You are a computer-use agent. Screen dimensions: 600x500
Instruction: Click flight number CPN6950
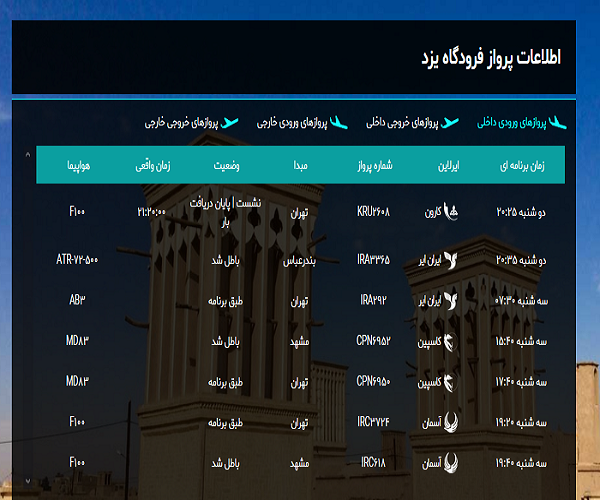pos(373,381)
